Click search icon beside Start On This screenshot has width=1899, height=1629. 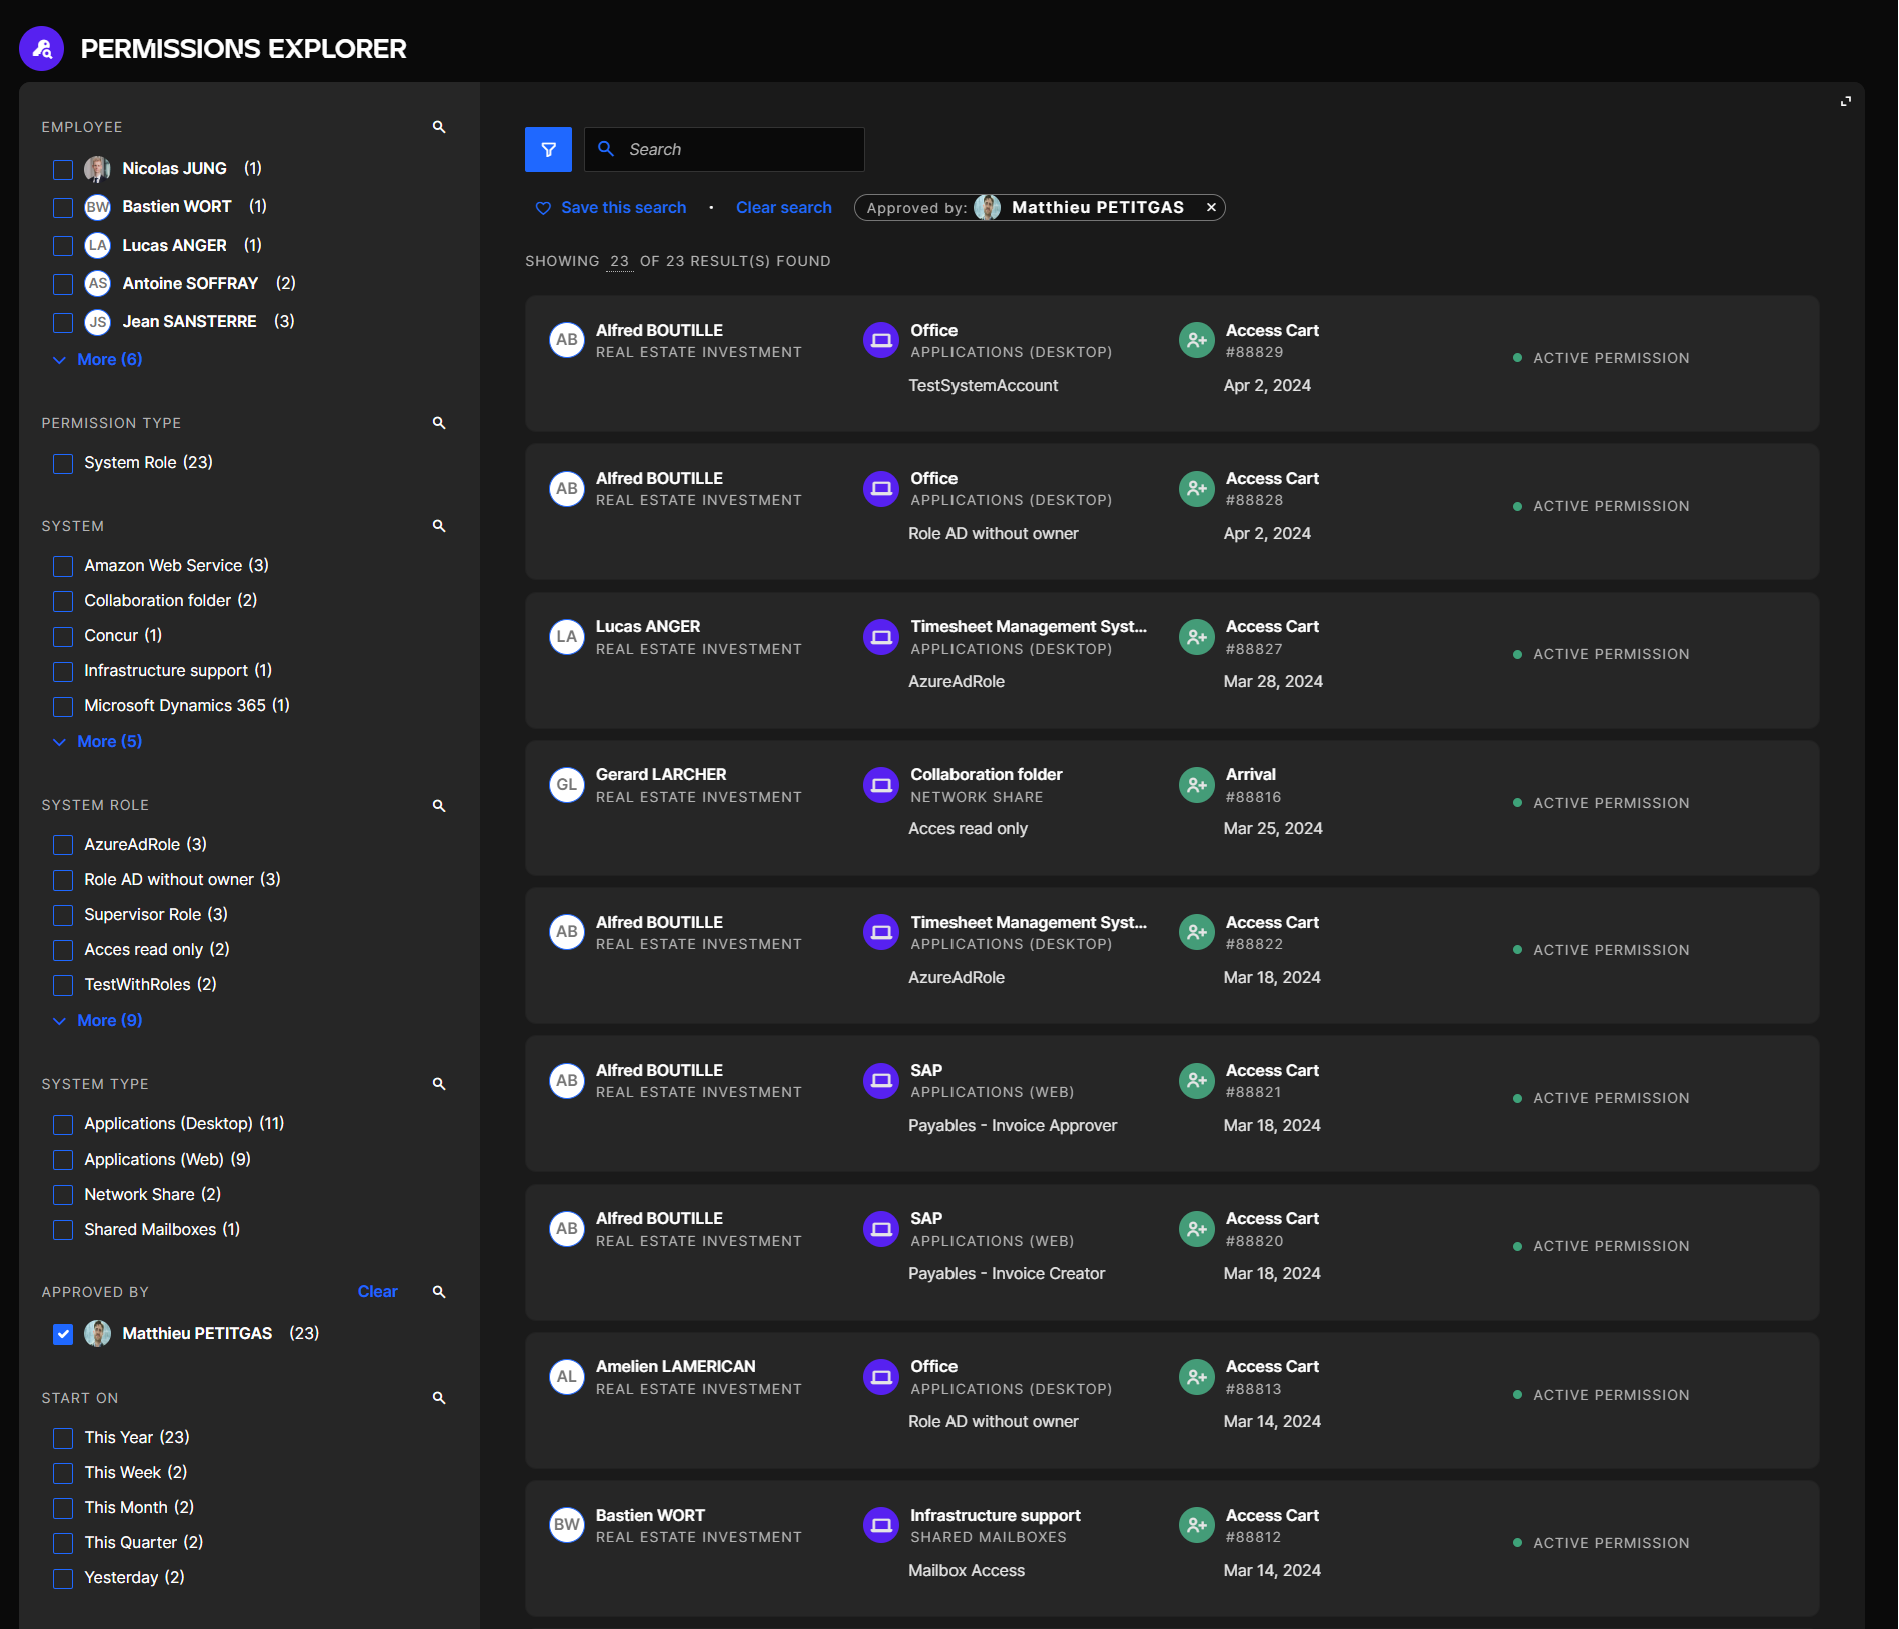point(438,1398)
